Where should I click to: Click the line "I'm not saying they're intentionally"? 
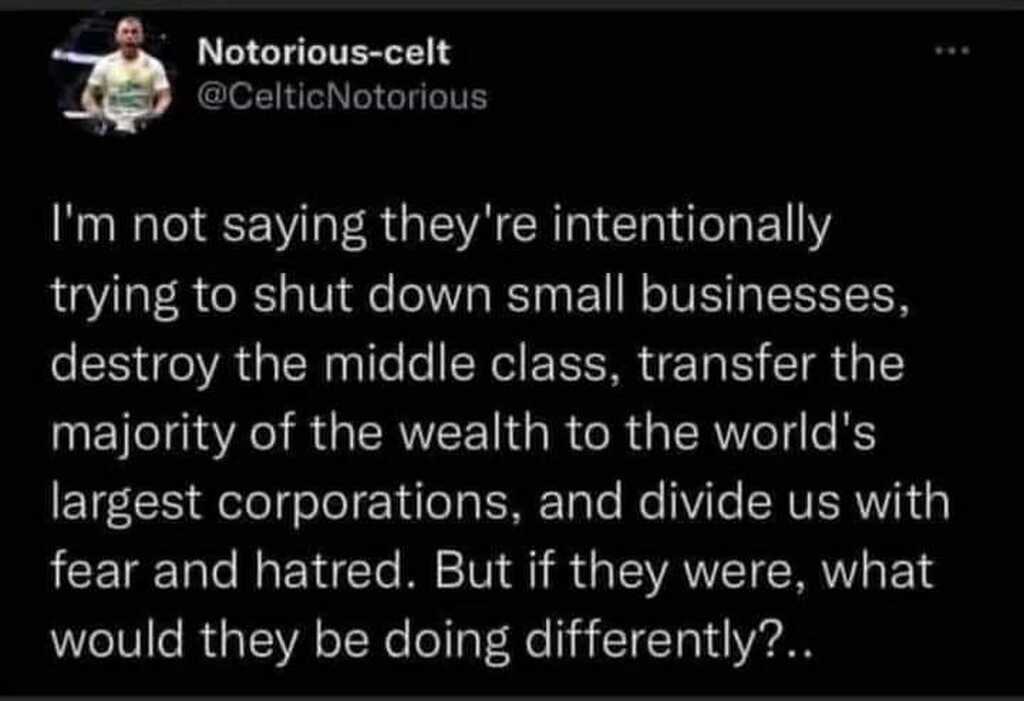coord(441,227)
